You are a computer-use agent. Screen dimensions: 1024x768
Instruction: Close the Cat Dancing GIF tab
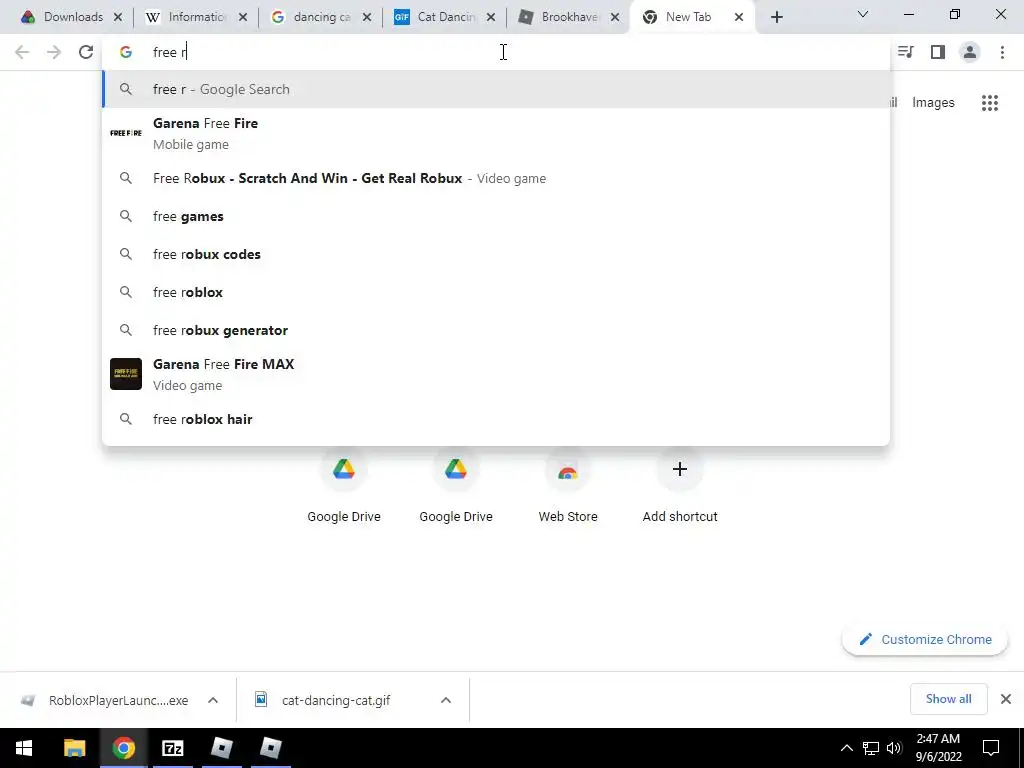tap(491, 17)
